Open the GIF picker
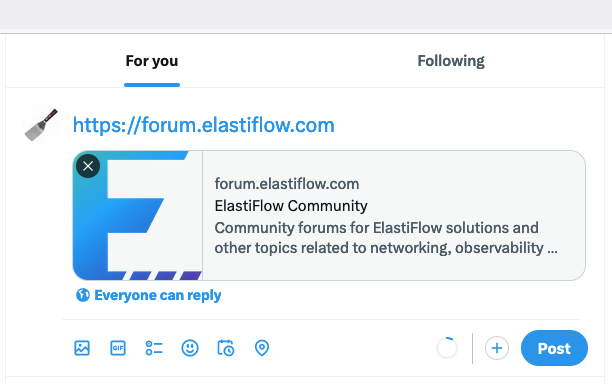Screen dimensions: 612x384 [x=118, y=348]
